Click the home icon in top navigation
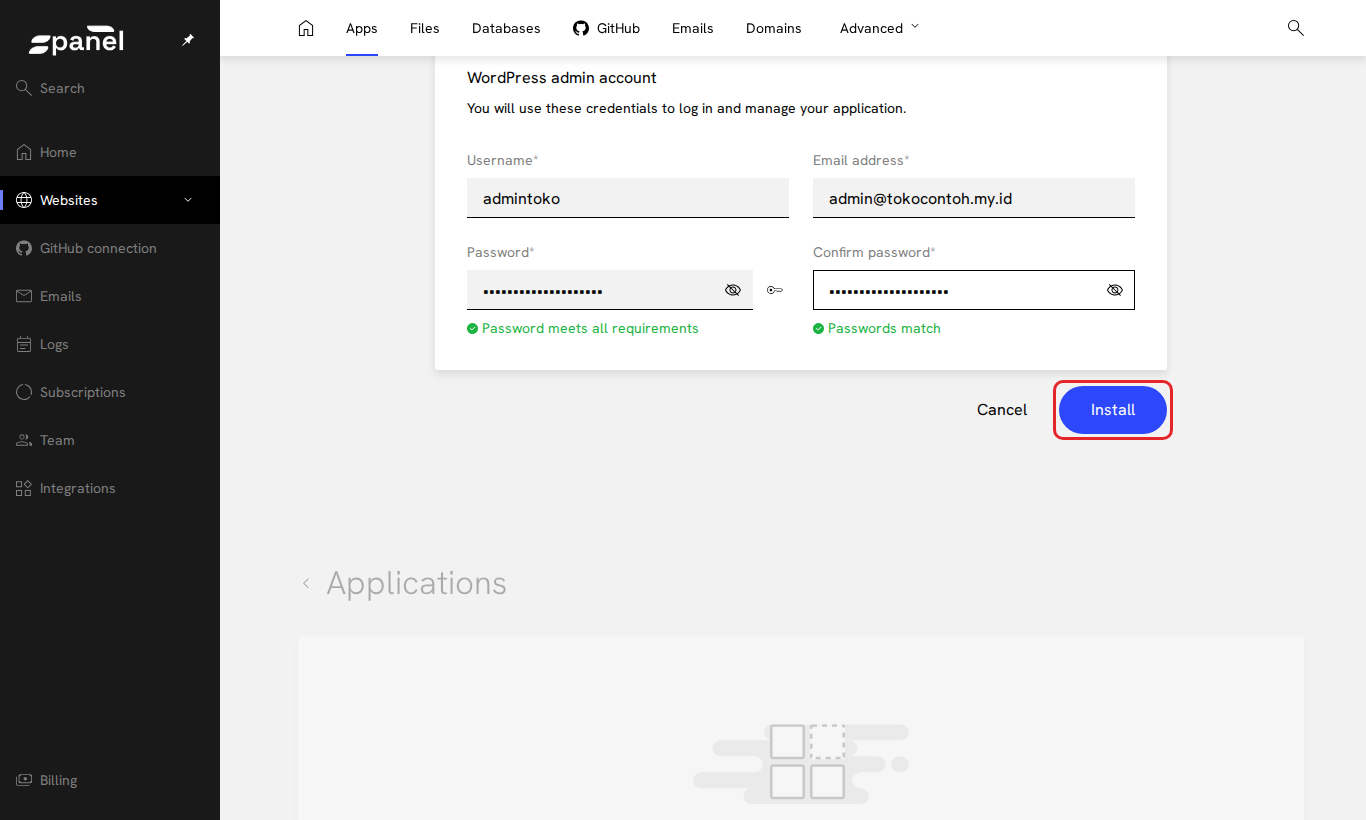 306,28
